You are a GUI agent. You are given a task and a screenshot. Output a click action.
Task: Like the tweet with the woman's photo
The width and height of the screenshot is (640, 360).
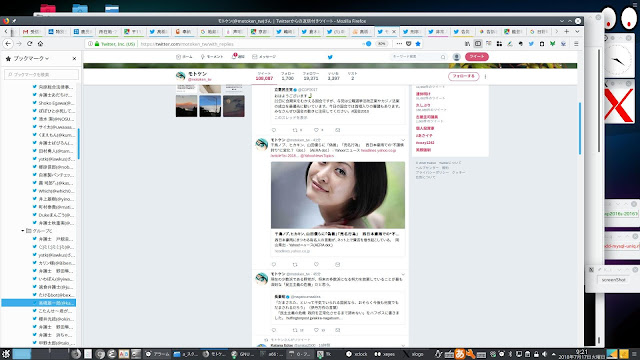click(x=316, y=264)
